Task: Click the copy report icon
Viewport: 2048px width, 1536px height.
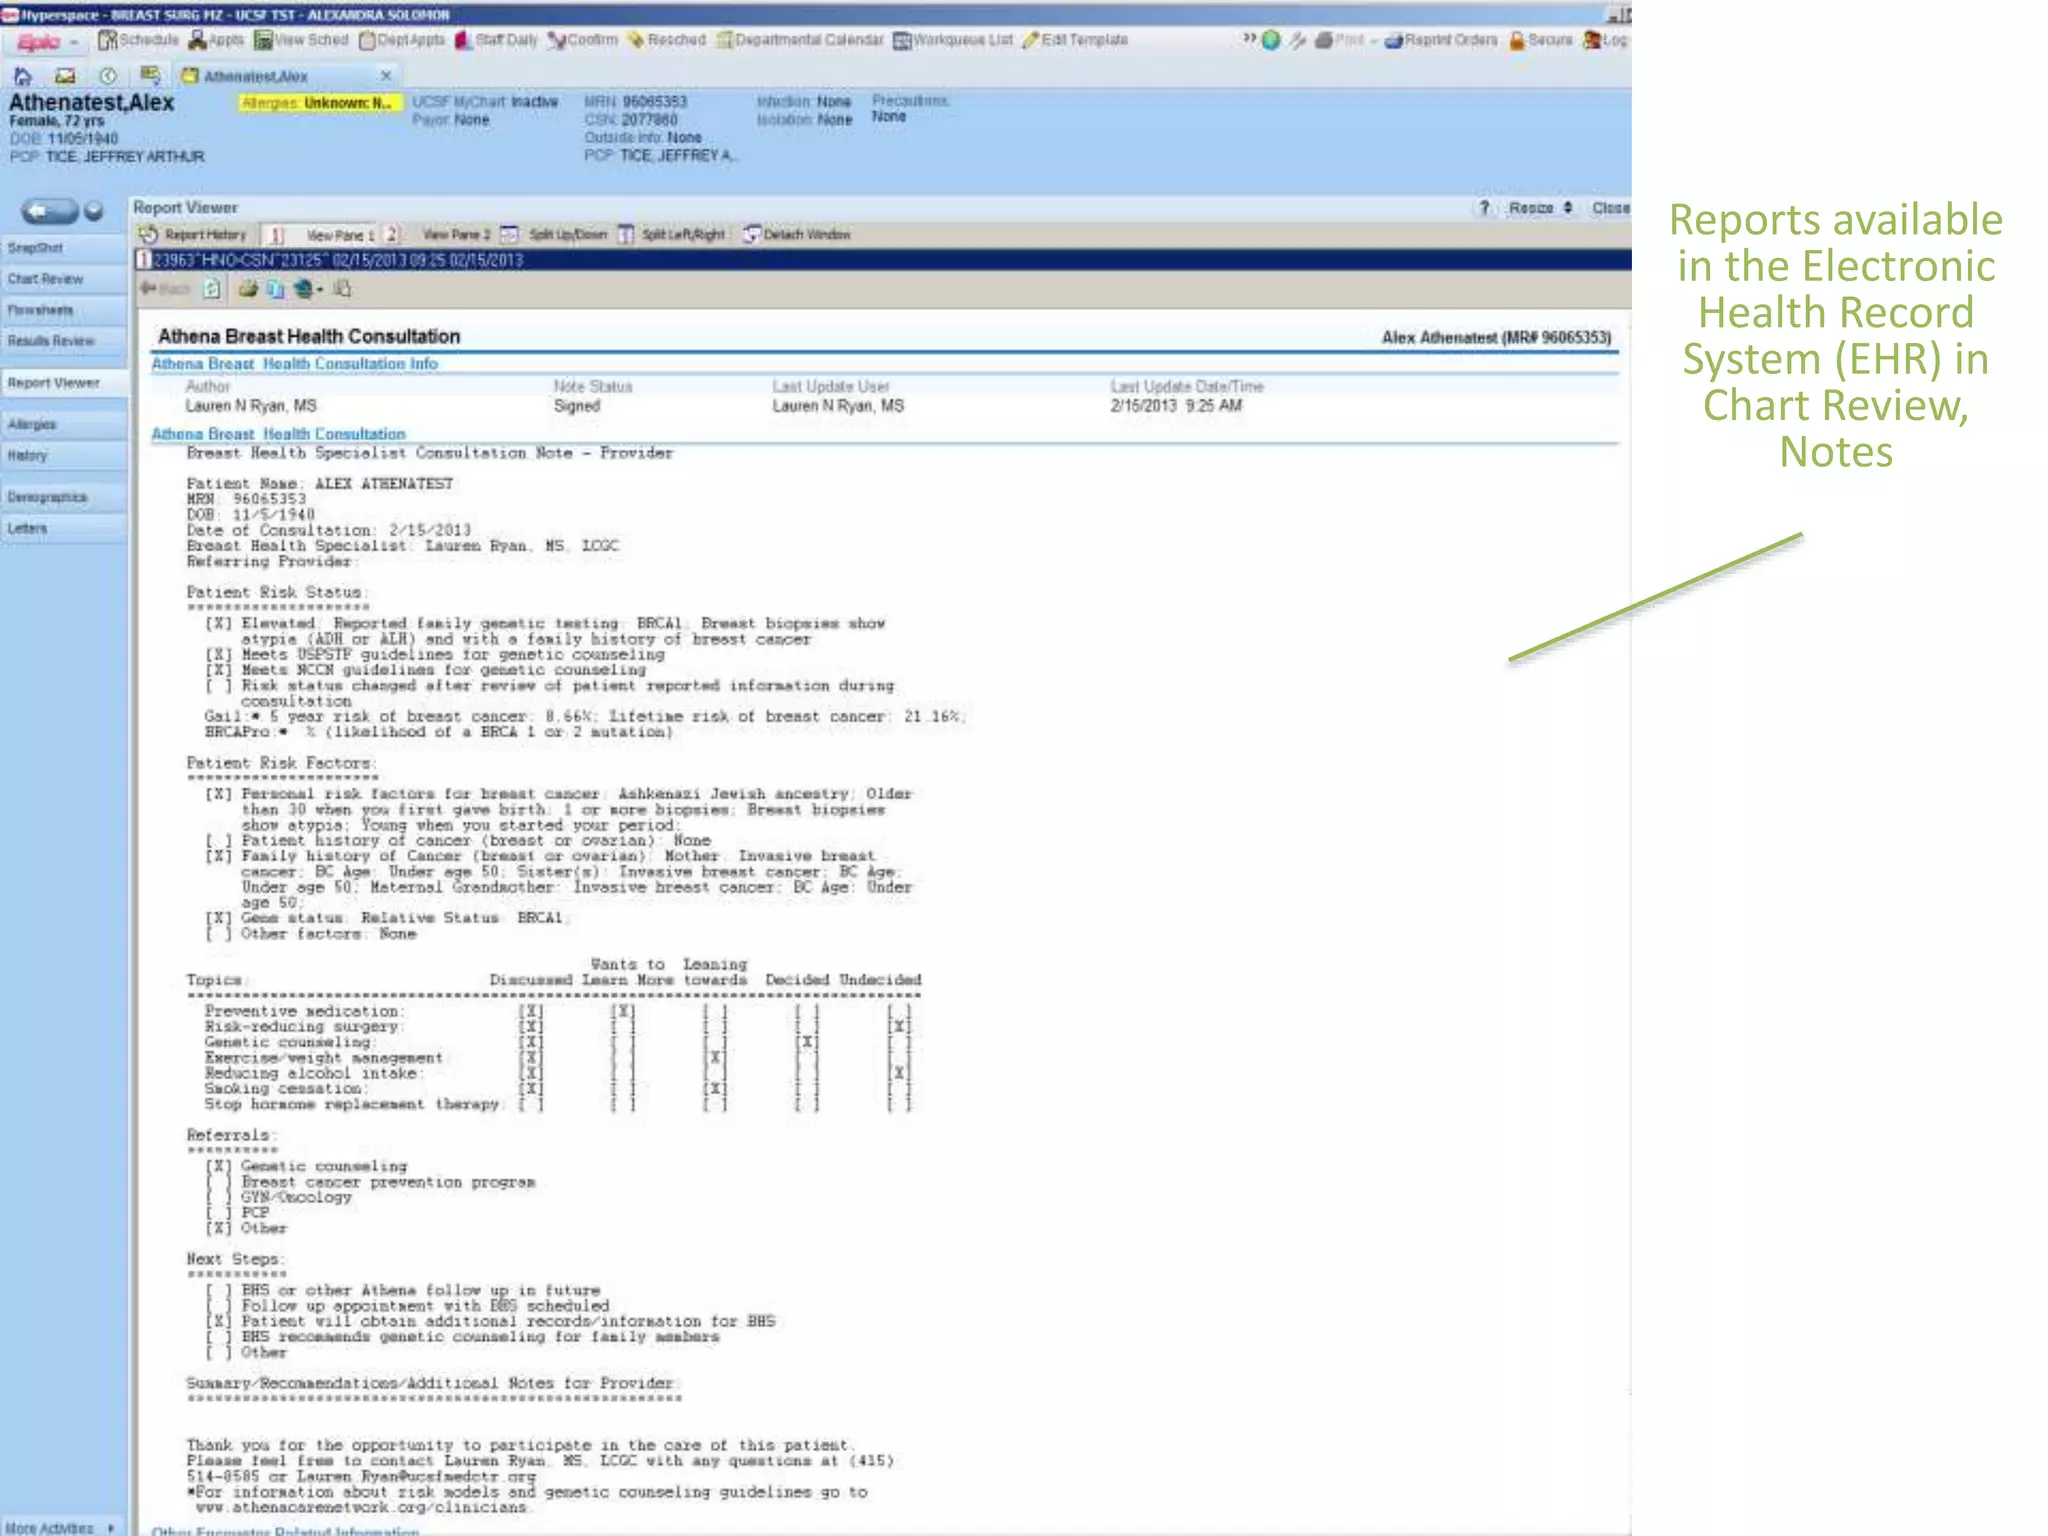Action: coord(275,289)
